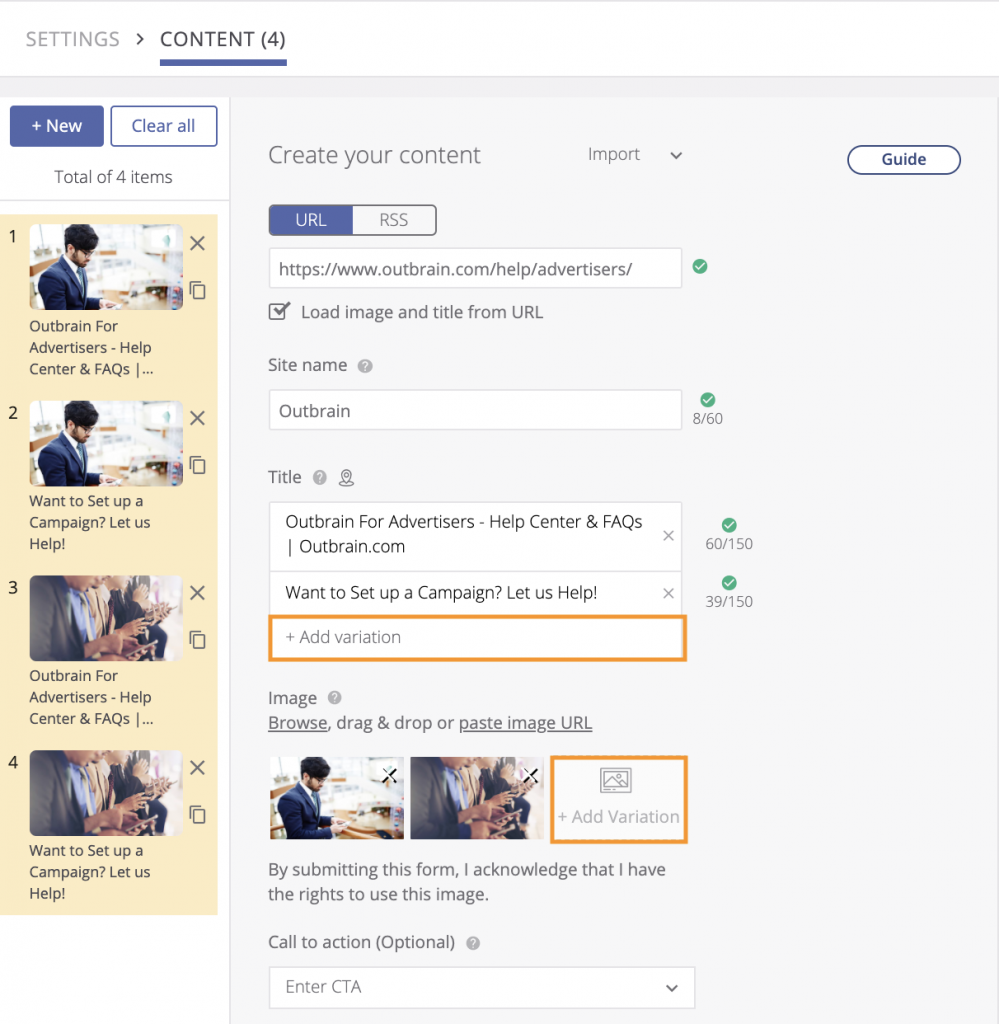Click the help icon next to Site name

(x=365, y=366)
